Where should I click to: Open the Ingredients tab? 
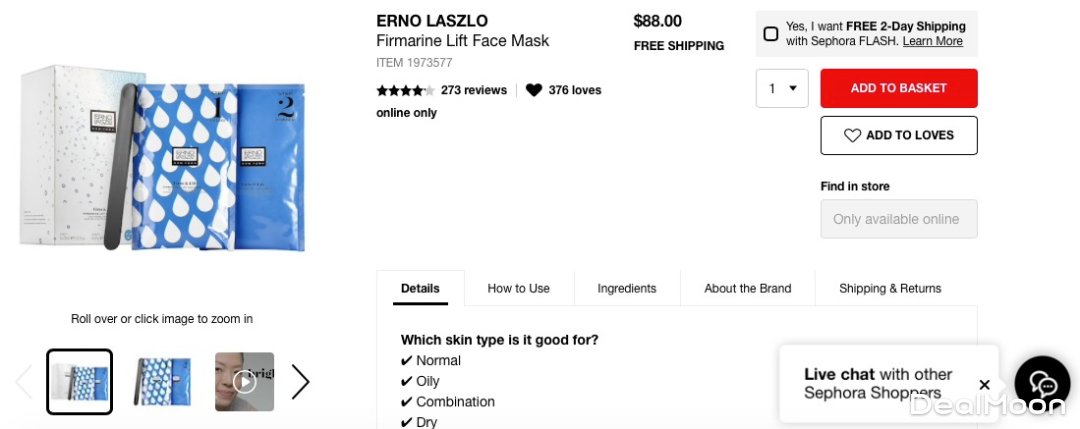[627, 288]
